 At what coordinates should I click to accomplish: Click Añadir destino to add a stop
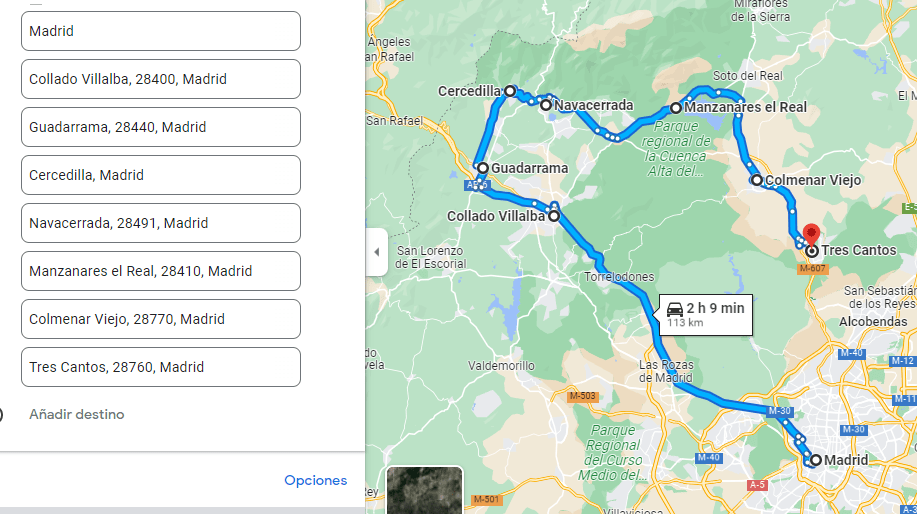(77, 414)
